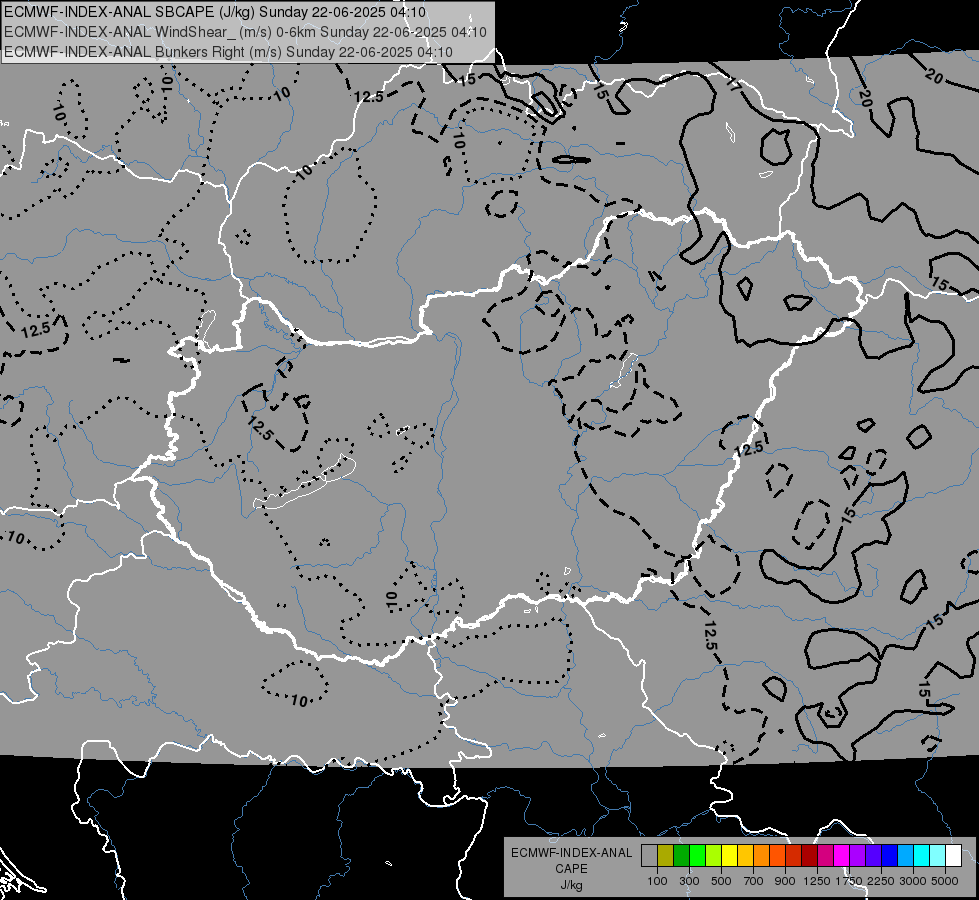
Task: Select the white legend swatch
Action: [x=954, y=855]
